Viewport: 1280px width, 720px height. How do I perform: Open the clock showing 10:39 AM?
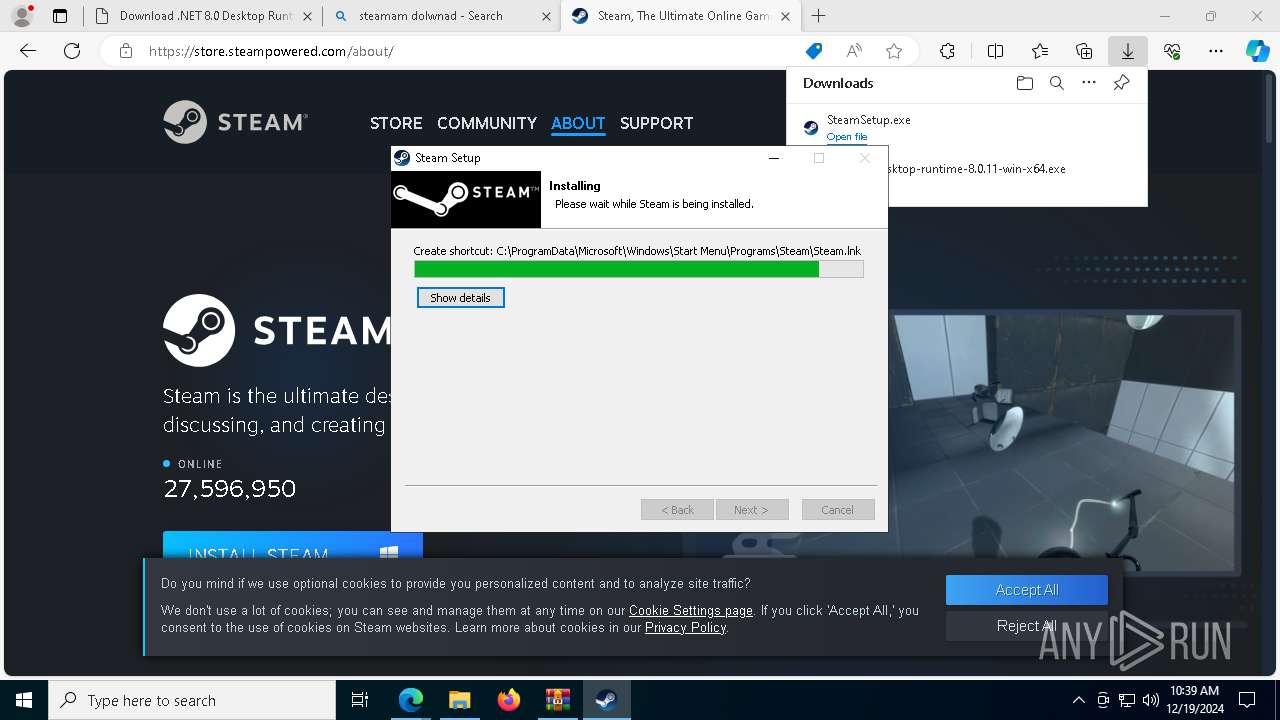[x=1193, y=700]
